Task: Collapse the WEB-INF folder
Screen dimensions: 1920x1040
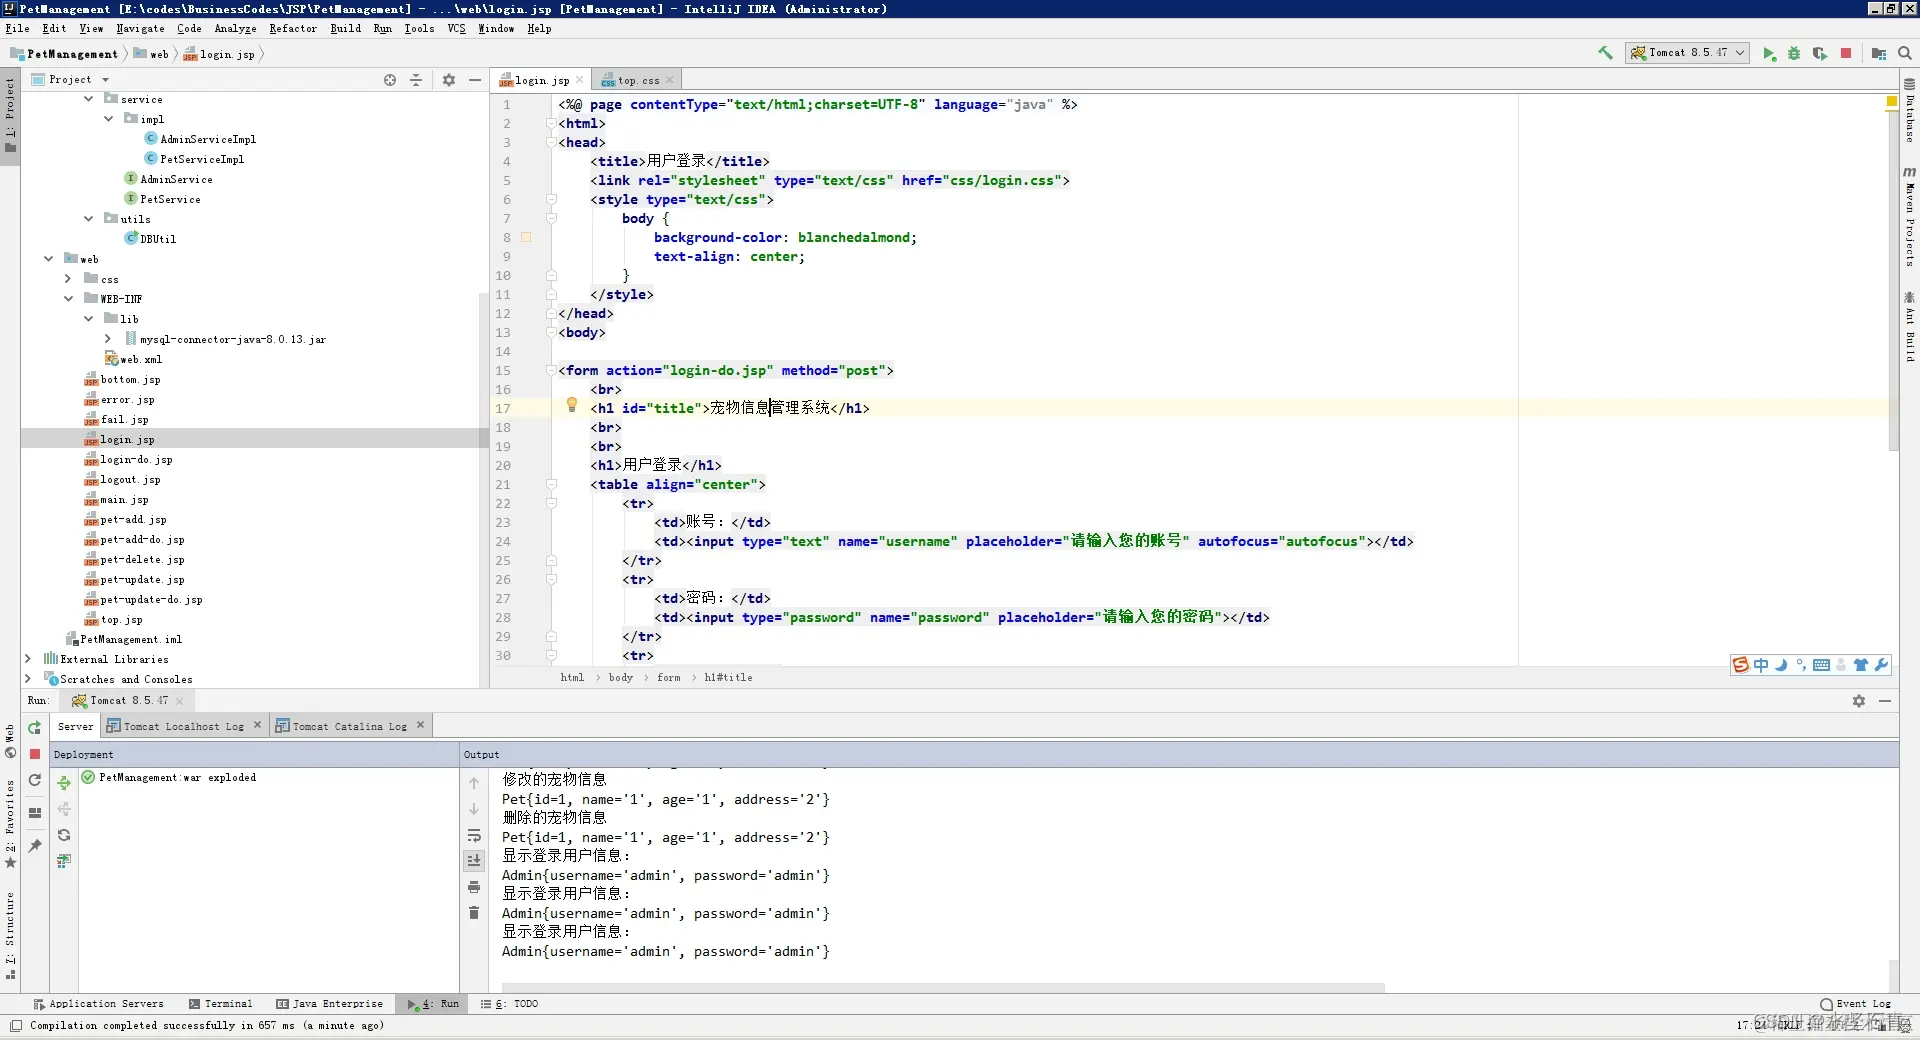Action: (68, 299)
